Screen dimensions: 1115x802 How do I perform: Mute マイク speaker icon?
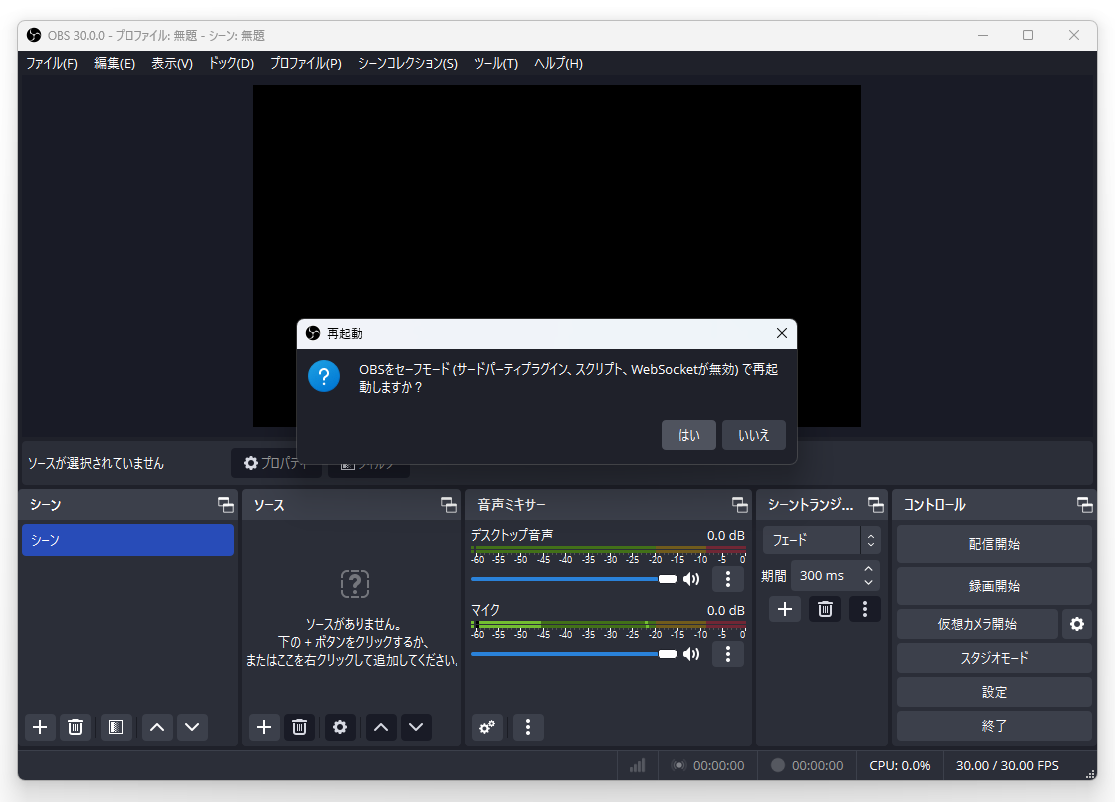(x=691, y=654)
